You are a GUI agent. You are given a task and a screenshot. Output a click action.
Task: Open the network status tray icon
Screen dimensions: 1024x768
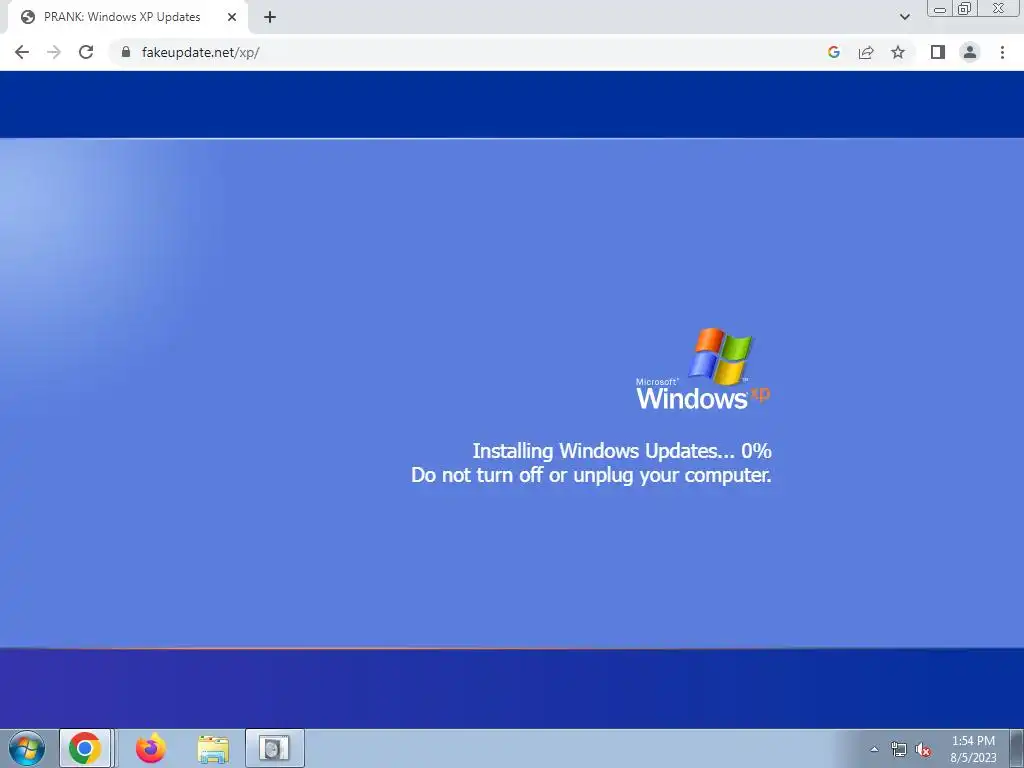point(899,749)
